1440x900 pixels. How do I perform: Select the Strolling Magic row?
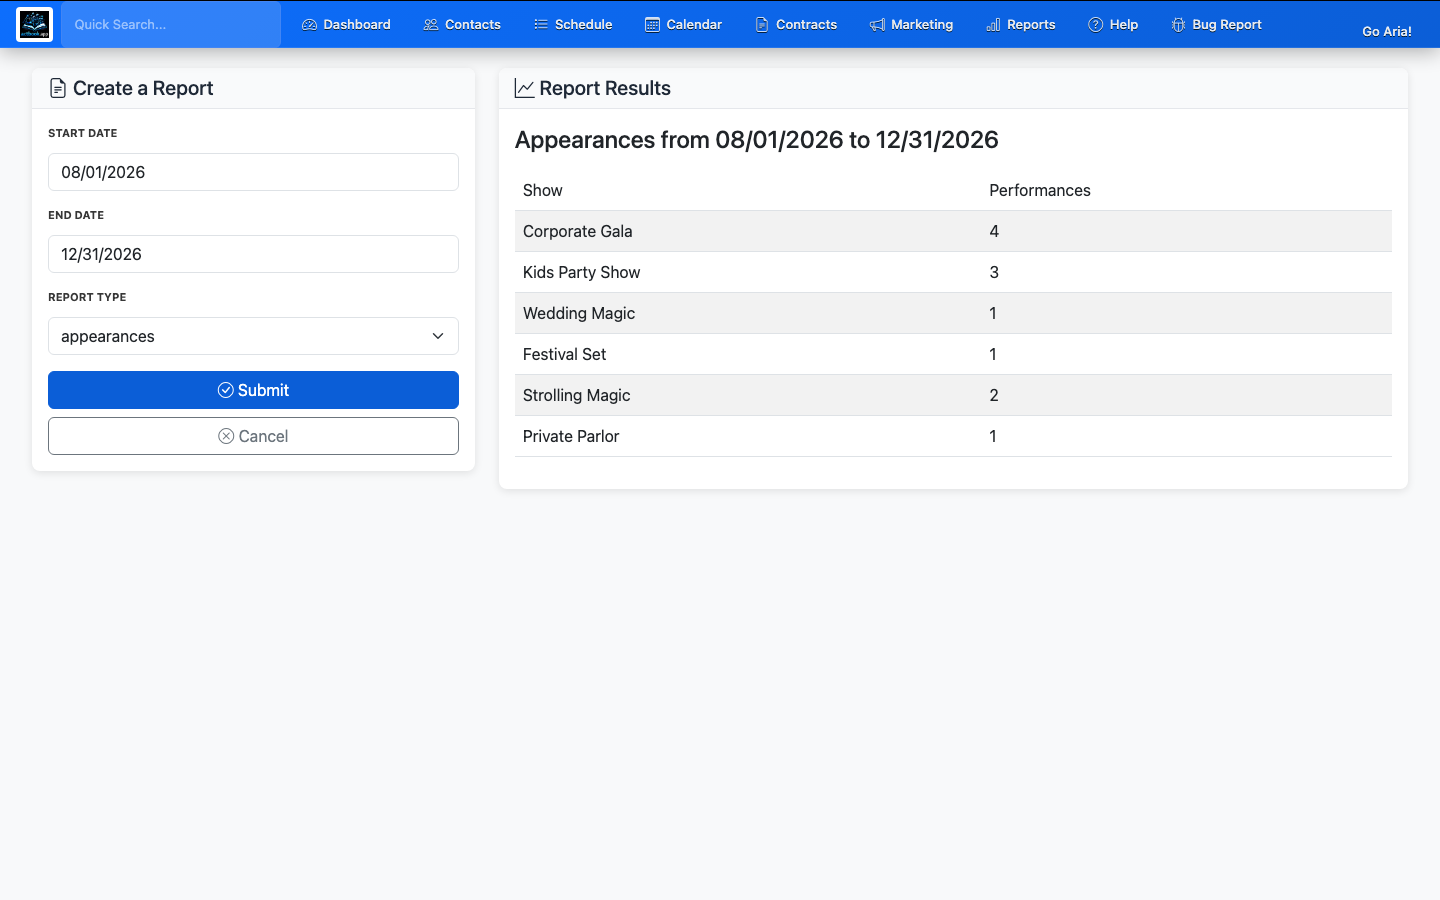pos(953,395)
